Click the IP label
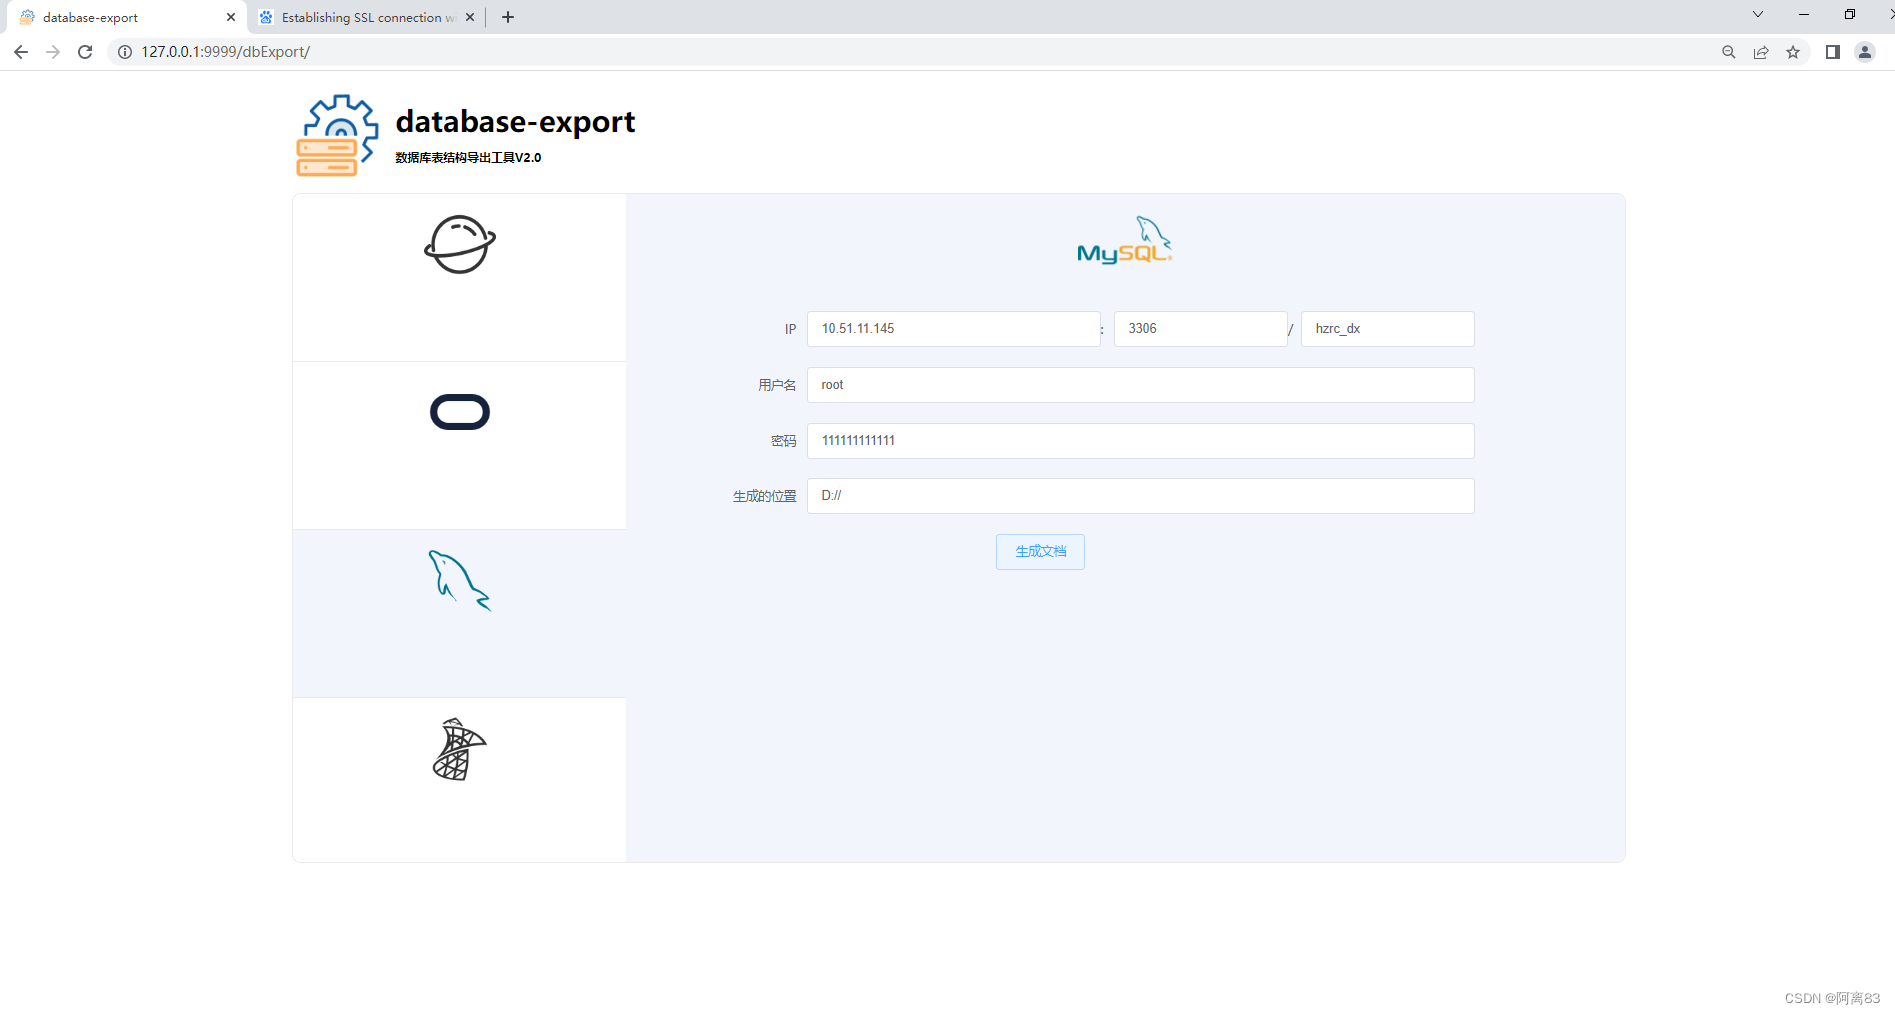This screenshot has width=1895, height=1014. (x=790, y=329)
